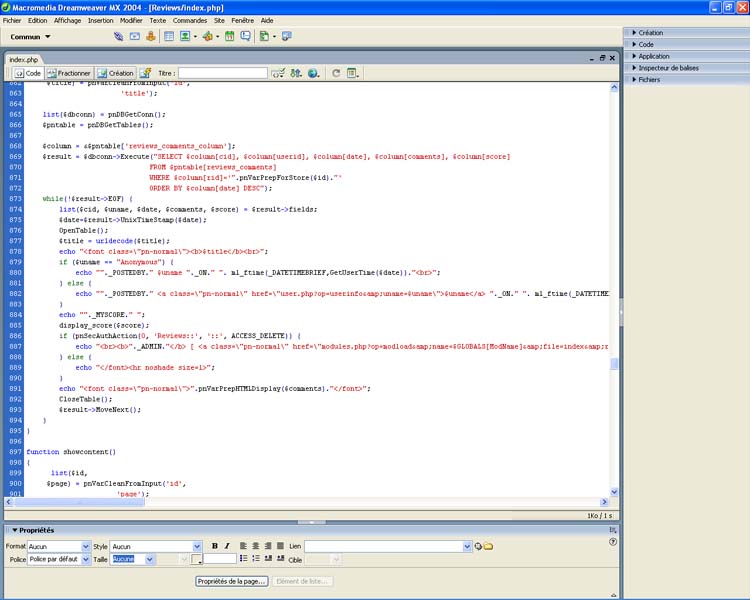This screenshot has width=750, height=600.
Task: Click the vertical scrollbar thumb
Action: pyautogui.click(x=614, y=364)
